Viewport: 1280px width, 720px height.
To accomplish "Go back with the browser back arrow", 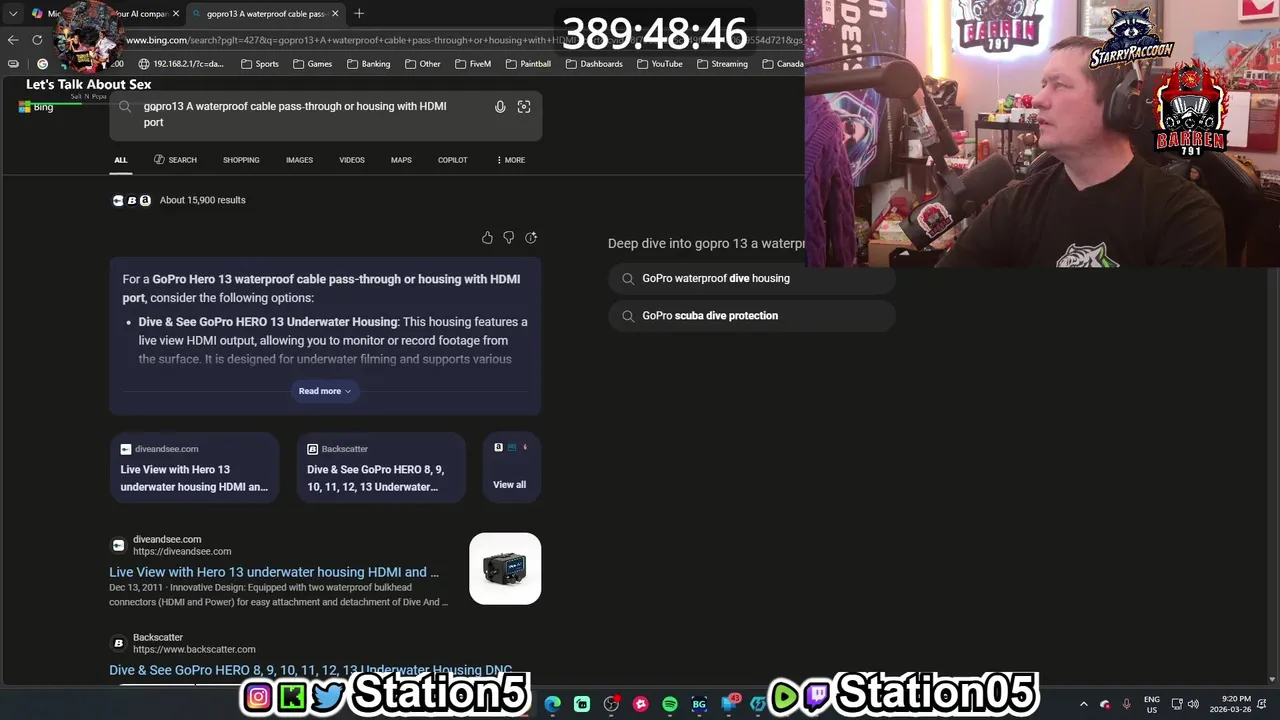I will point(12,40).
